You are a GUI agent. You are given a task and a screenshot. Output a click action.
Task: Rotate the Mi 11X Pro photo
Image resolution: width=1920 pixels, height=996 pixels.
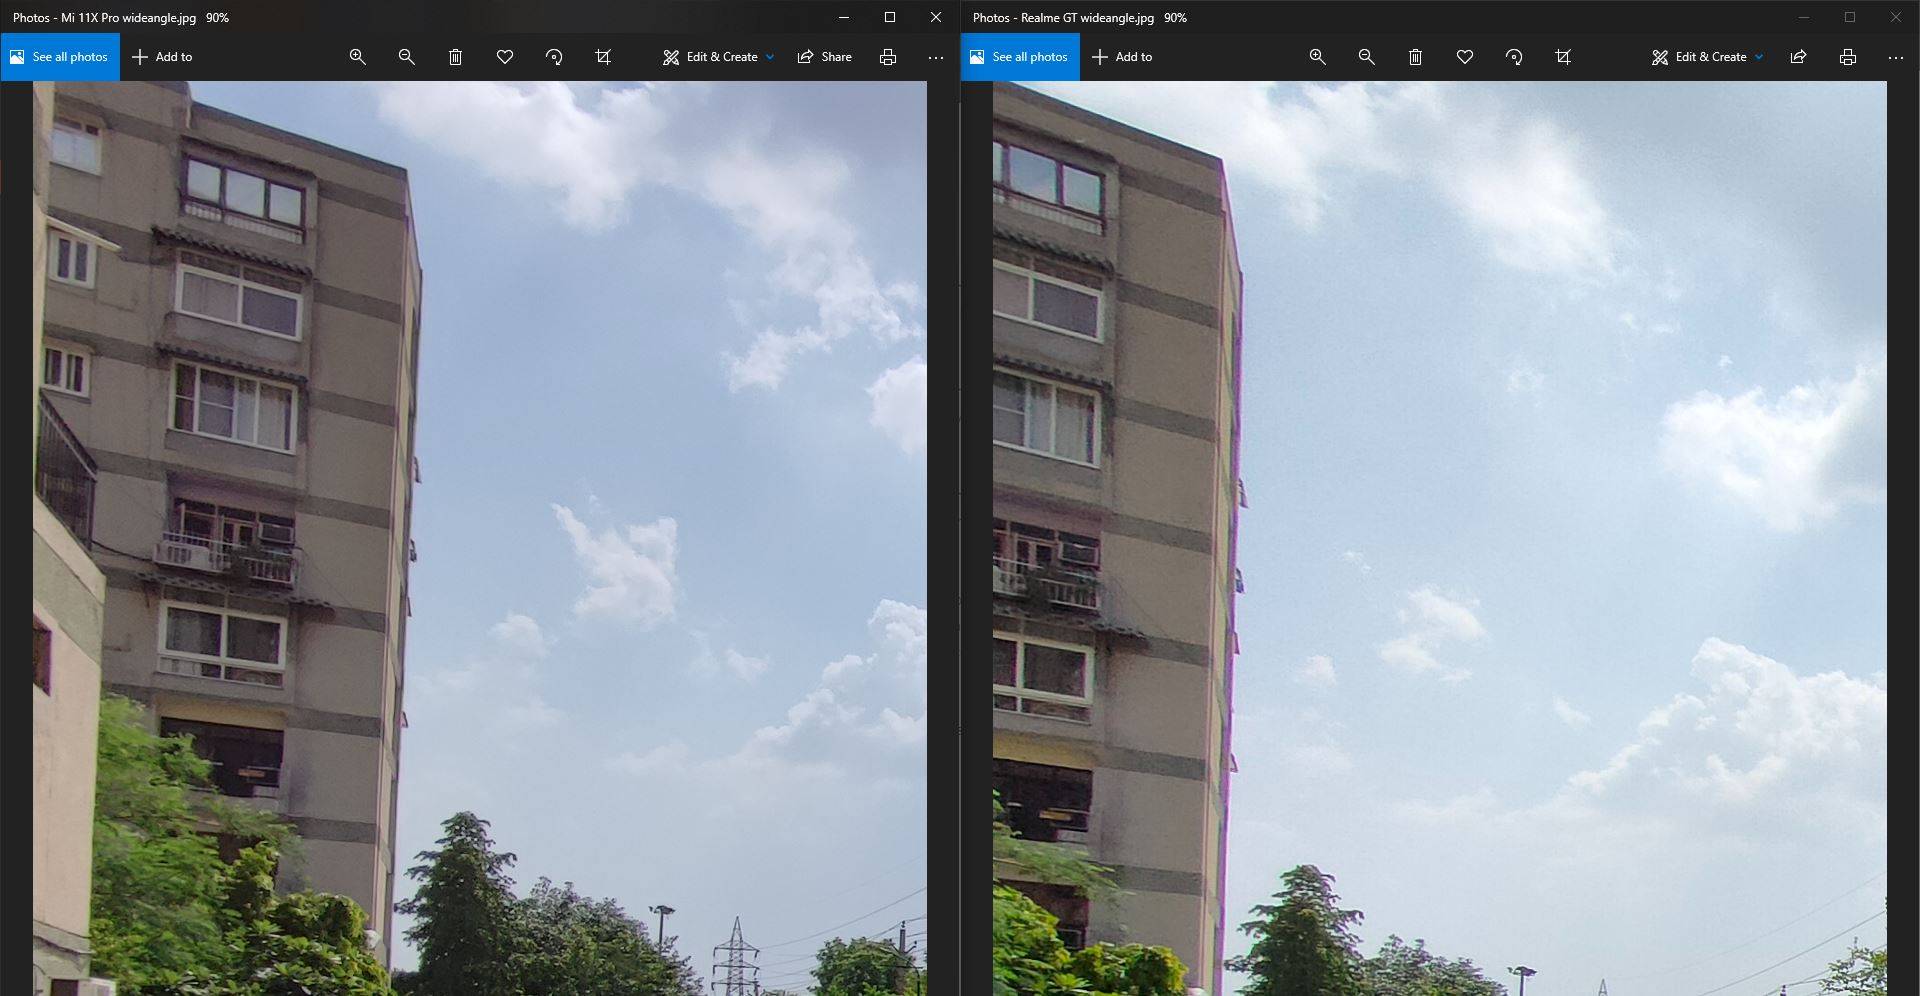554,57
